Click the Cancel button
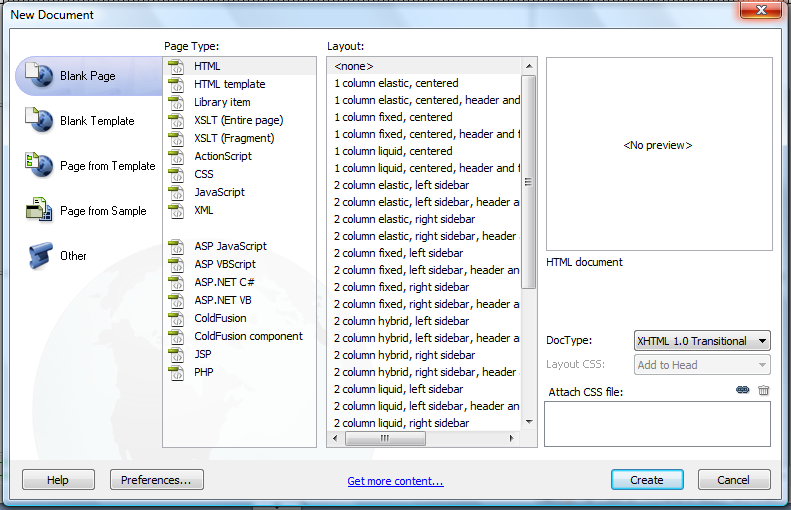Viewport: 791px width, 510px height. pyautogui.click(x=734, y=480)
